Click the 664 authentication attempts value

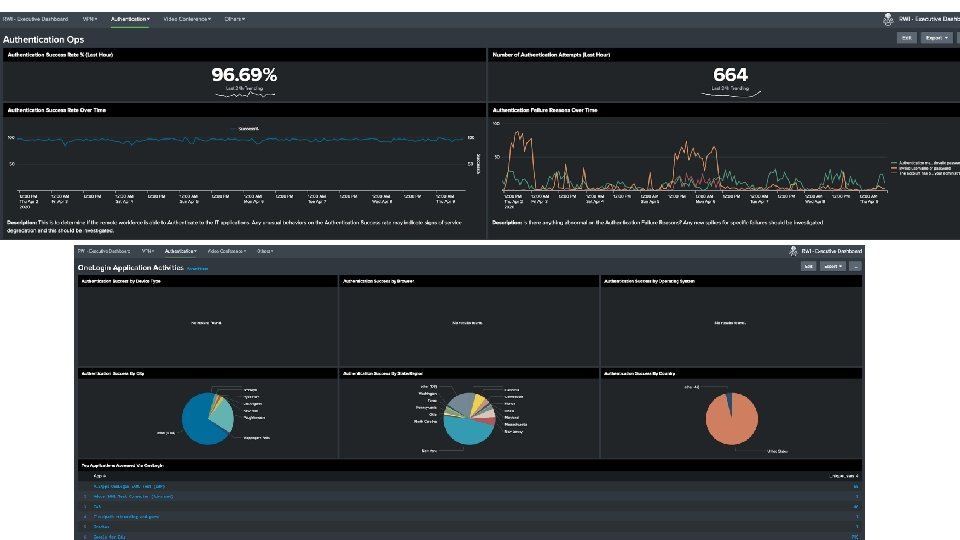(730, 75)
